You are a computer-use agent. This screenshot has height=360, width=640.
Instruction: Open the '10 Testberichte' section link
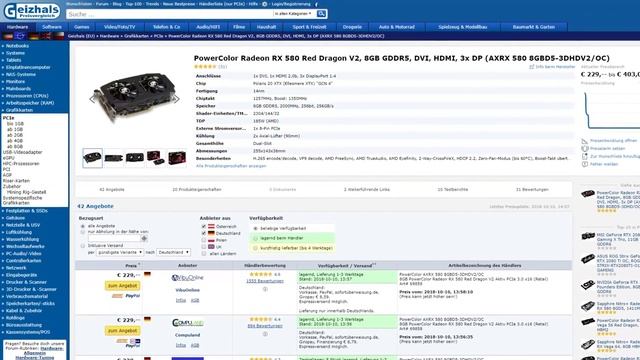coord(453,189)
